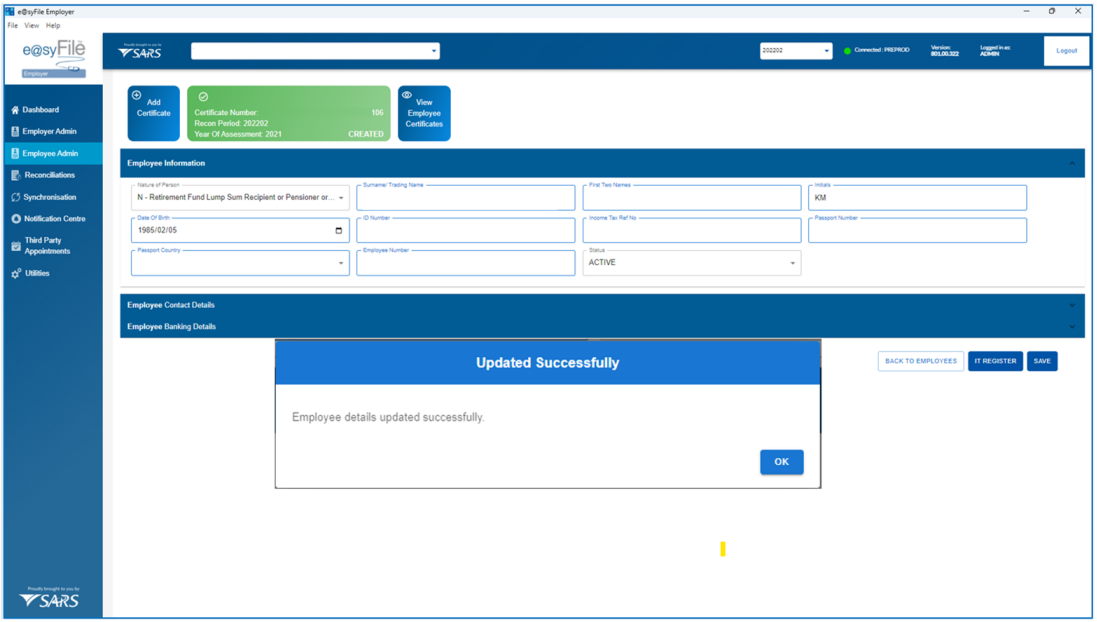
Task: Click the Utilities gears icon
Action: click(x=15, y=273)
